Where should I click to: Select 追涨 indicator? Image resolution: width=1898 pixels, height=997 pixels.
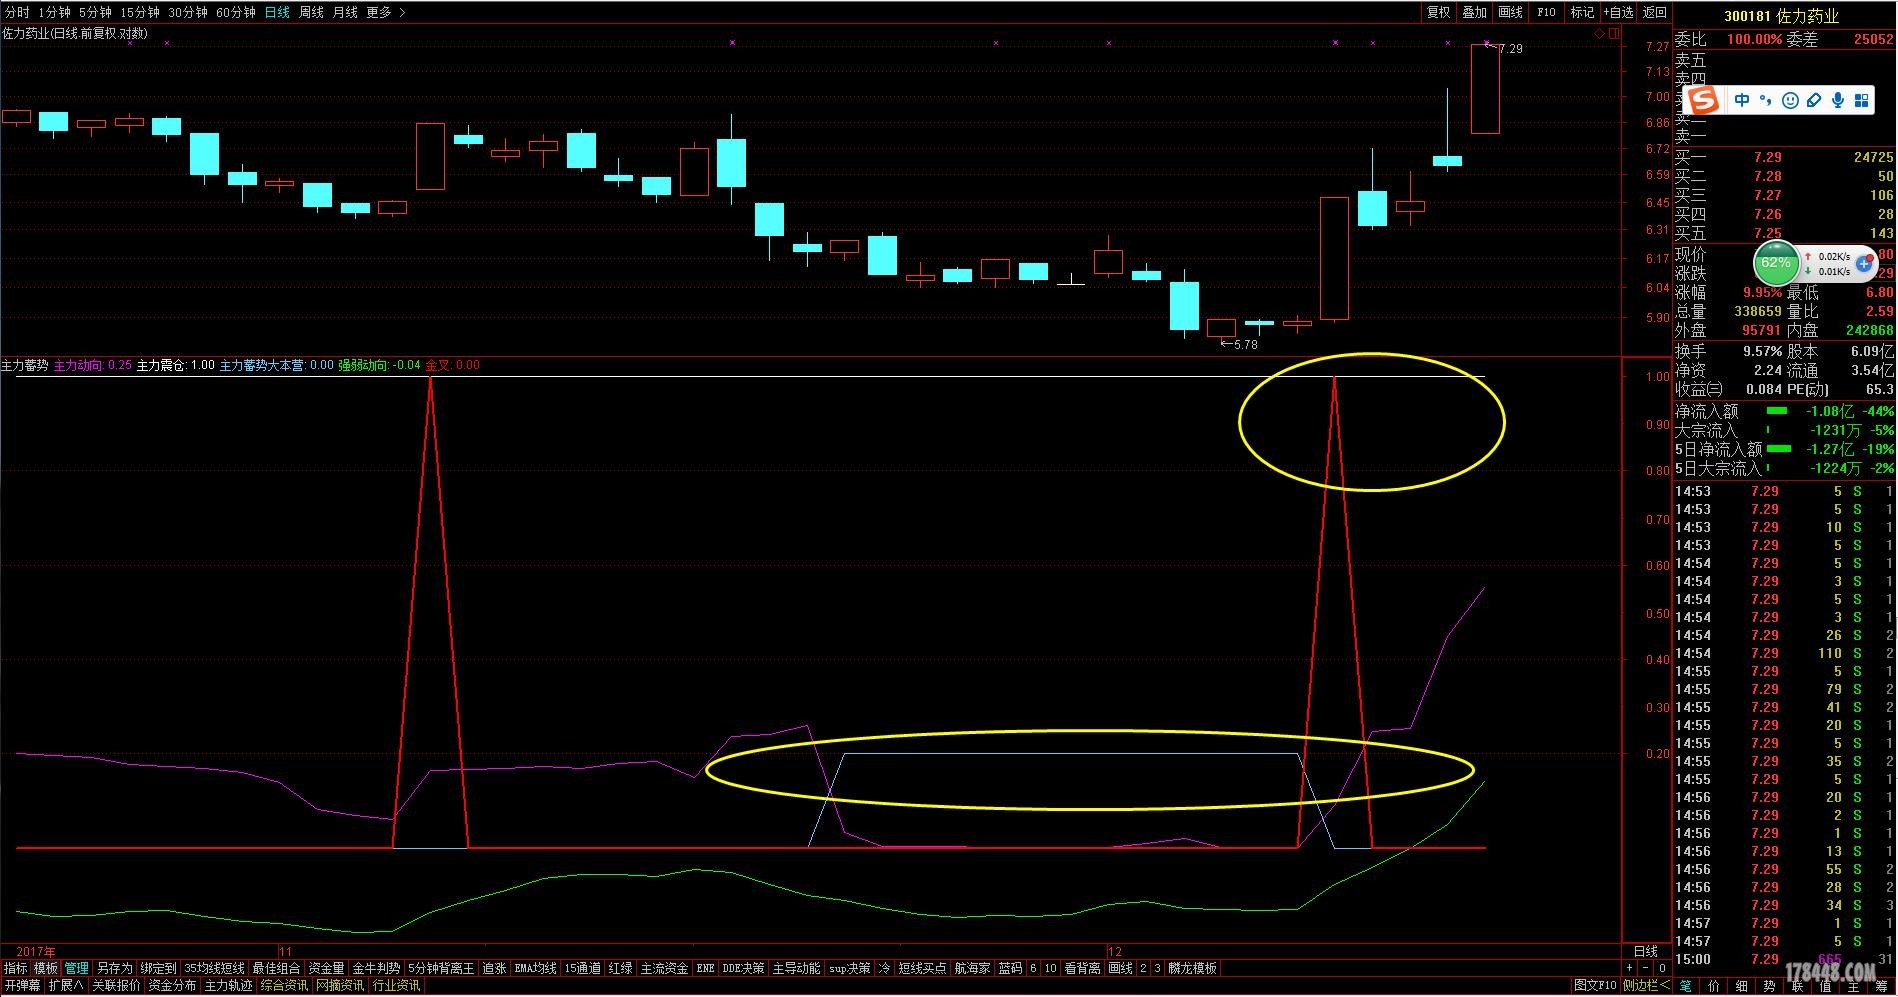pyautogui.click(x=494, y=968)
